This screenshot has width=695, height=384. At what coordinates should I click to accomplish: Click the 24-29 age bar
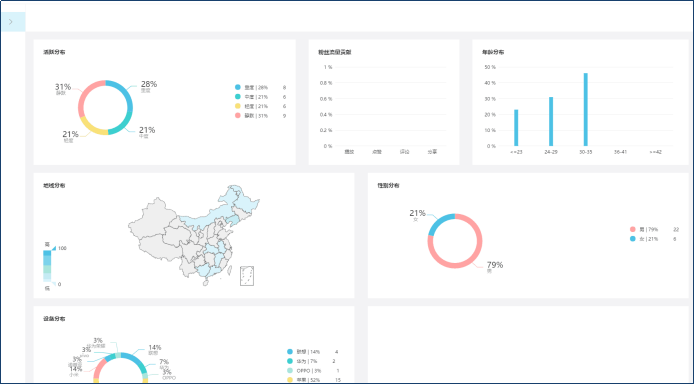(x=551, y=121)
